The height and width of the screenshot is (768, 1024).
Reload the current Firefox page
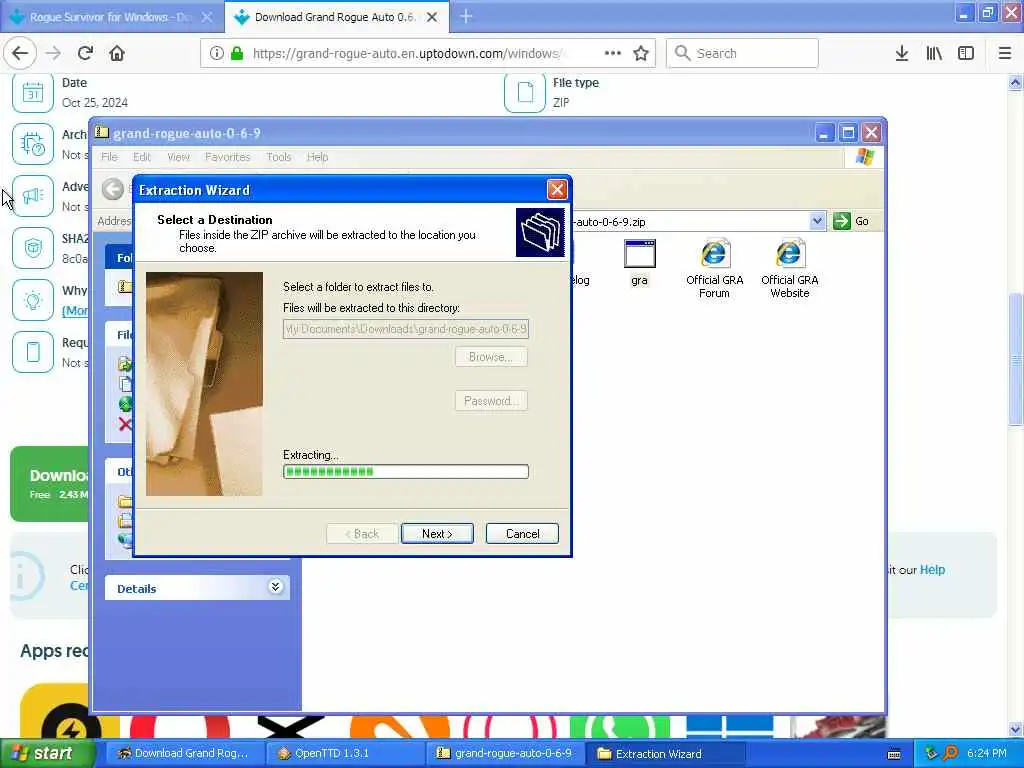tap(85, 53)
